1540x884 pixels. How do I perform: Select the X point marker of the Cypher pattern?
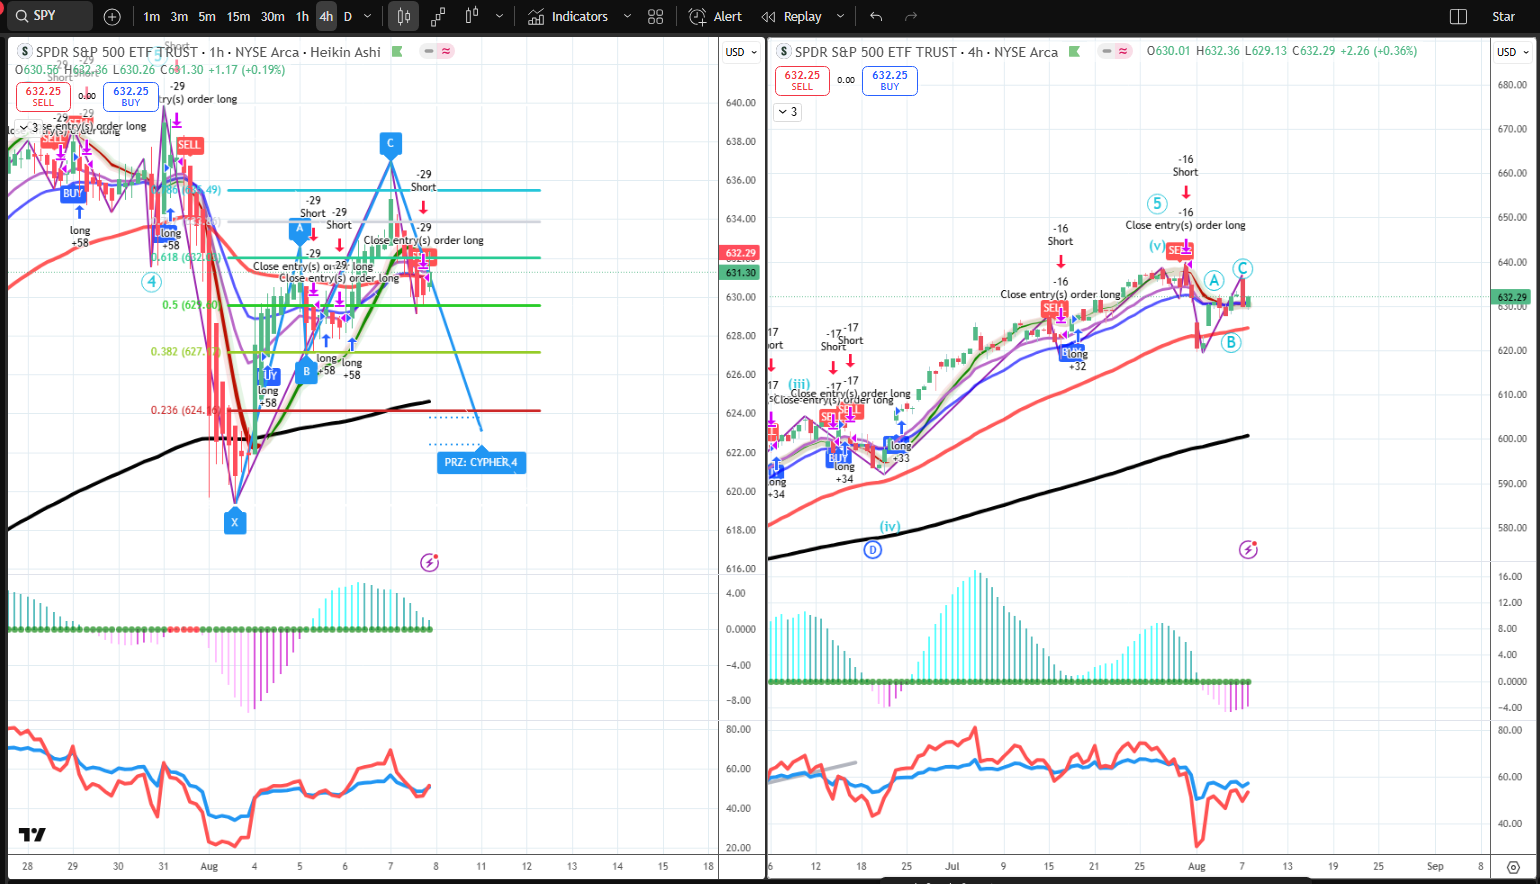[235, 521]
